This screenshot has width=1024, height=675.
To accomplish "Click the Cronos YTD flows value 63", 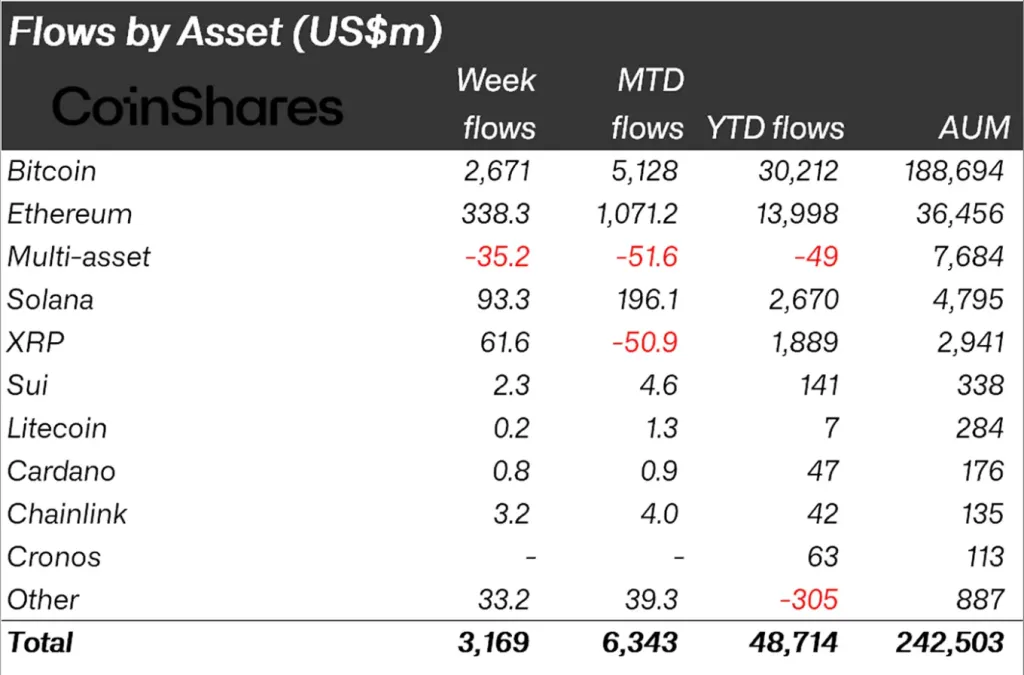I will (x=822, y=557).
